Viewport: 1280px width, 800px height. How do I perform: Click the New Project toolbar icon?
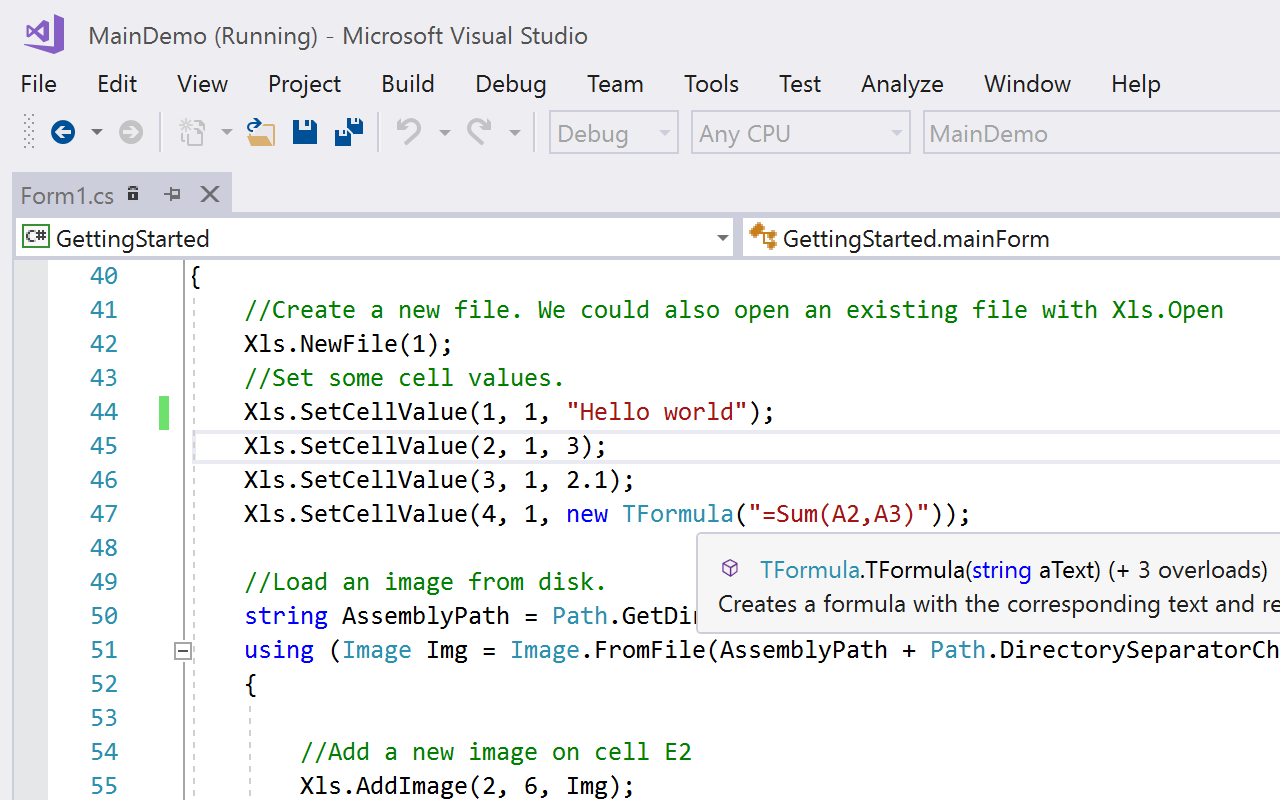pos(191,132)
